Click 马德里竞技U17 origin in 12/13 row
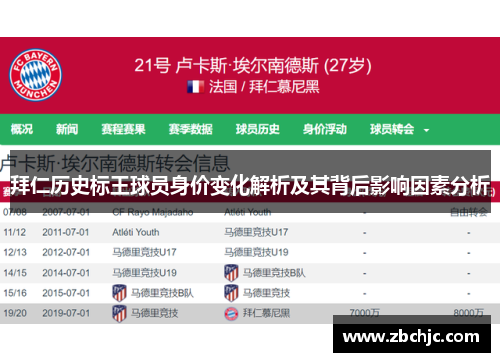The height and width of the screenshot is (362, 500). (x=144, y=252)
